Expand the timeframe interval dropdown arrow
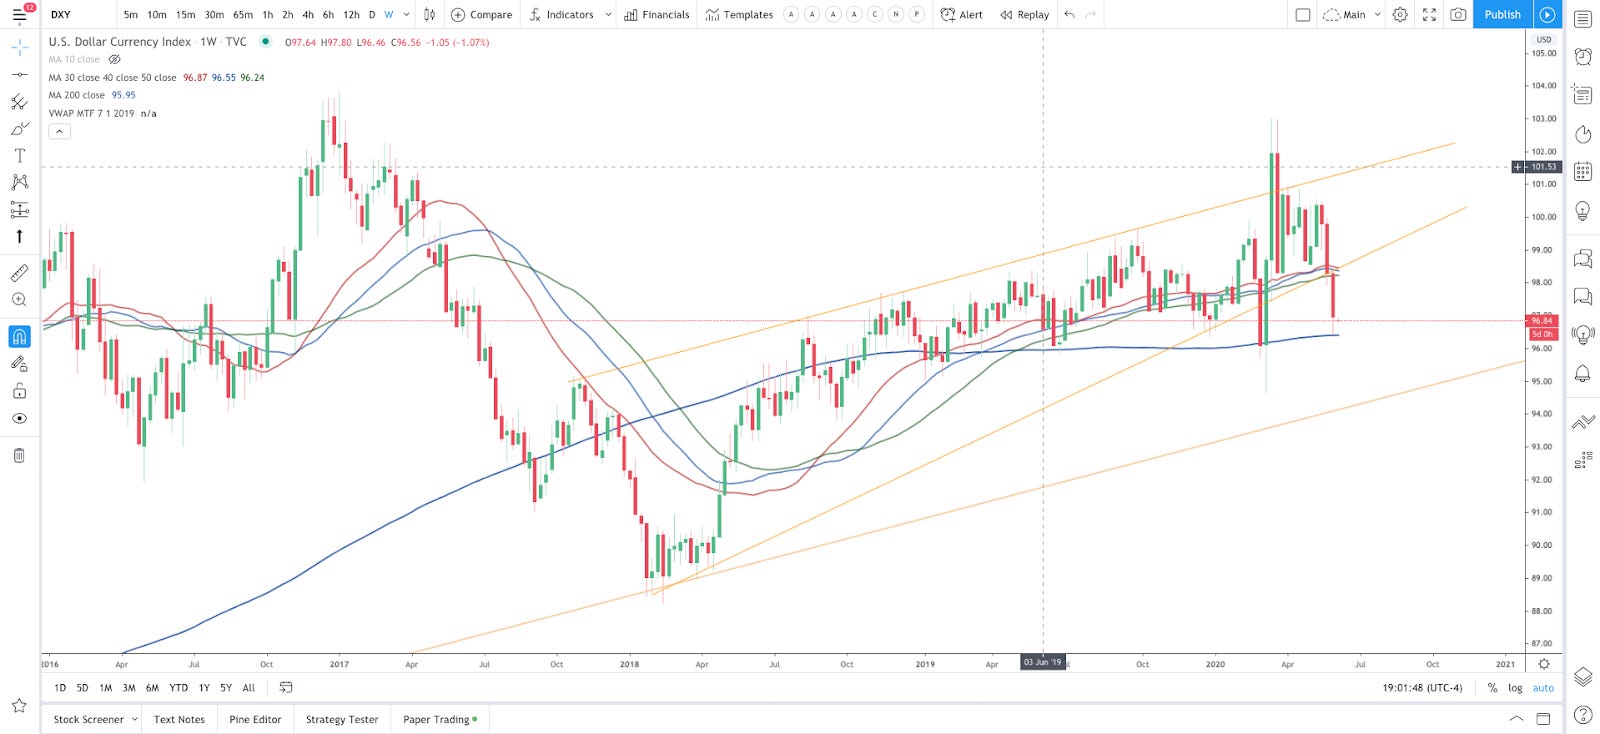Viewport: 1600px width, 734px height. (406, 15)
